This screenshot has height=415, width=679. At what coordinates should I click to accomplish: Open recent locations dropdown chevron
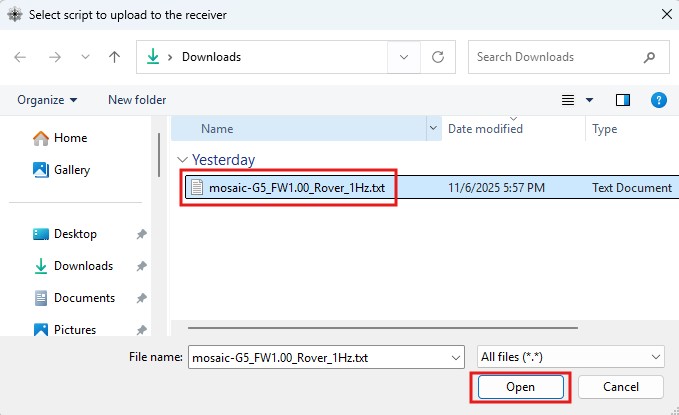coord(85,57)
